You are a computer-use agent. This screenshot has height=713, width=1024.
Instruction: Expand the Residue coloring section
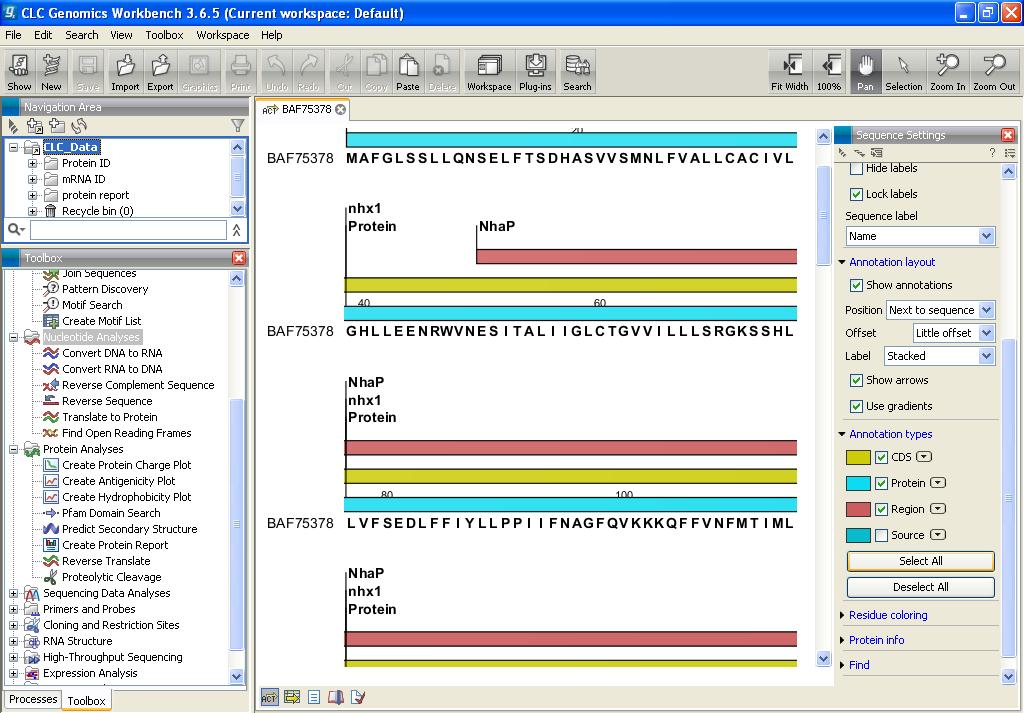[887, 615]
